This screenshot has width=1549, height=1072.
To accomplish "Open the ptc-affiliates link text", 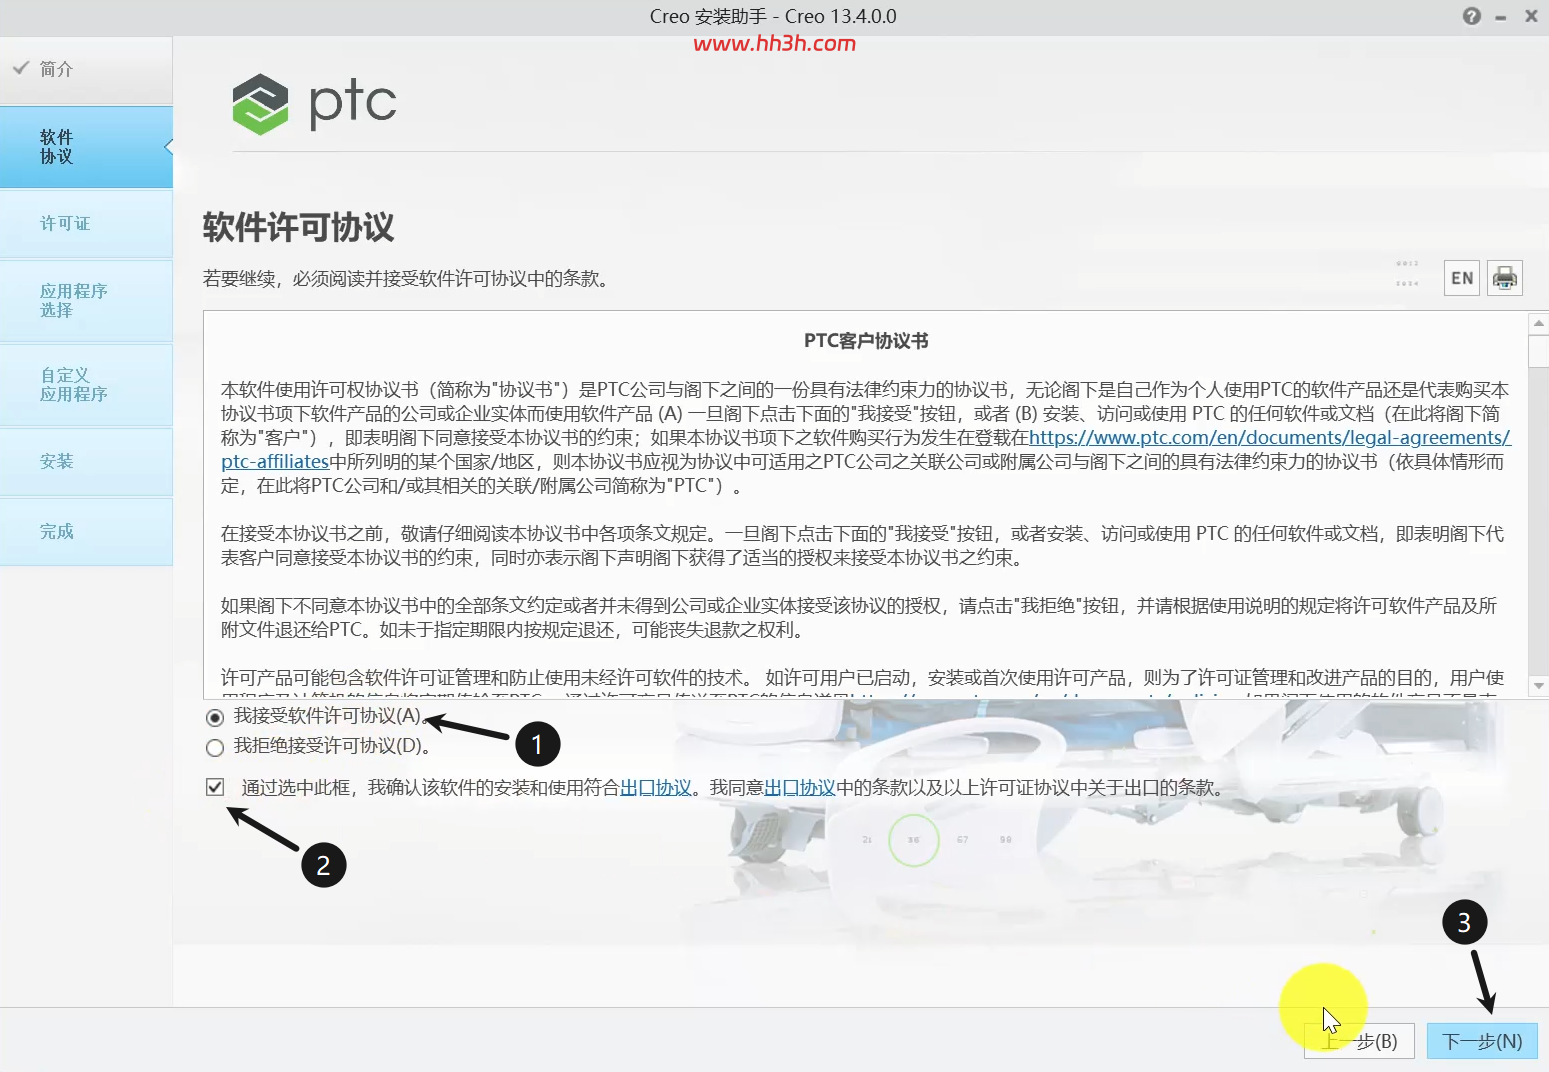I will click(275, 461).
